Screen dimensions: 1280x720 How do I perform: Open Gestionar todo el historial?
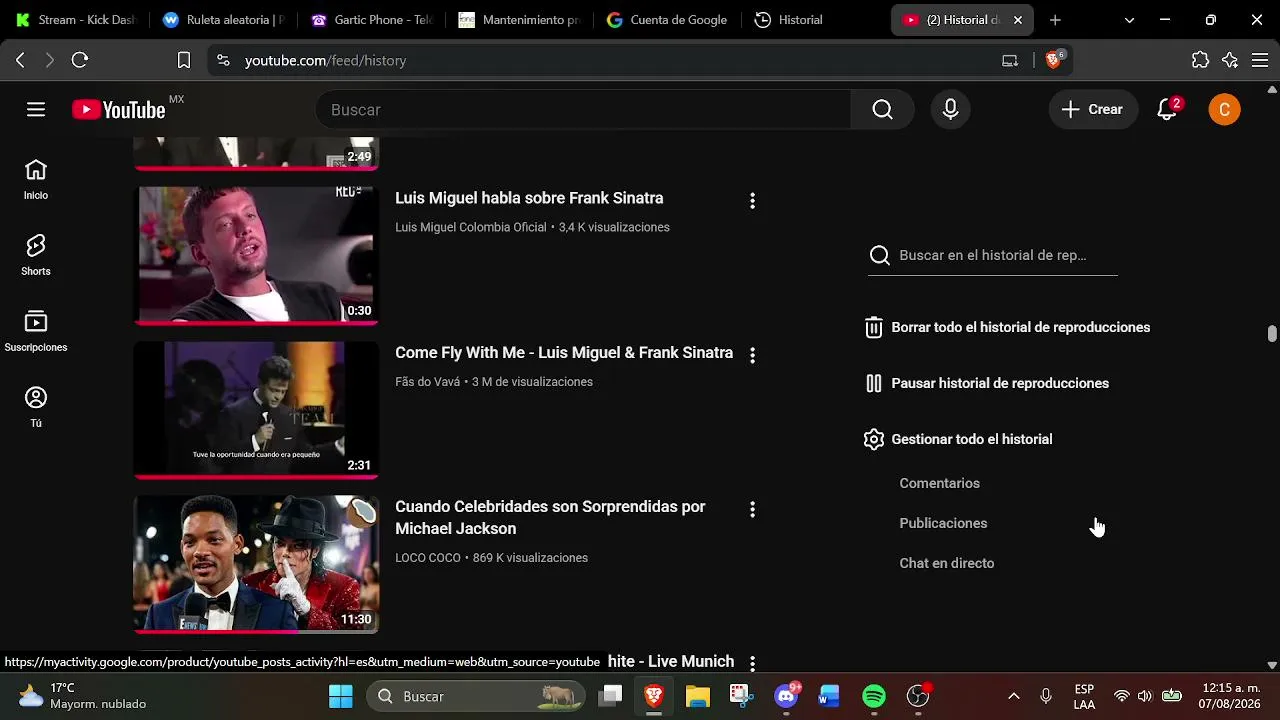click(958, 439)
